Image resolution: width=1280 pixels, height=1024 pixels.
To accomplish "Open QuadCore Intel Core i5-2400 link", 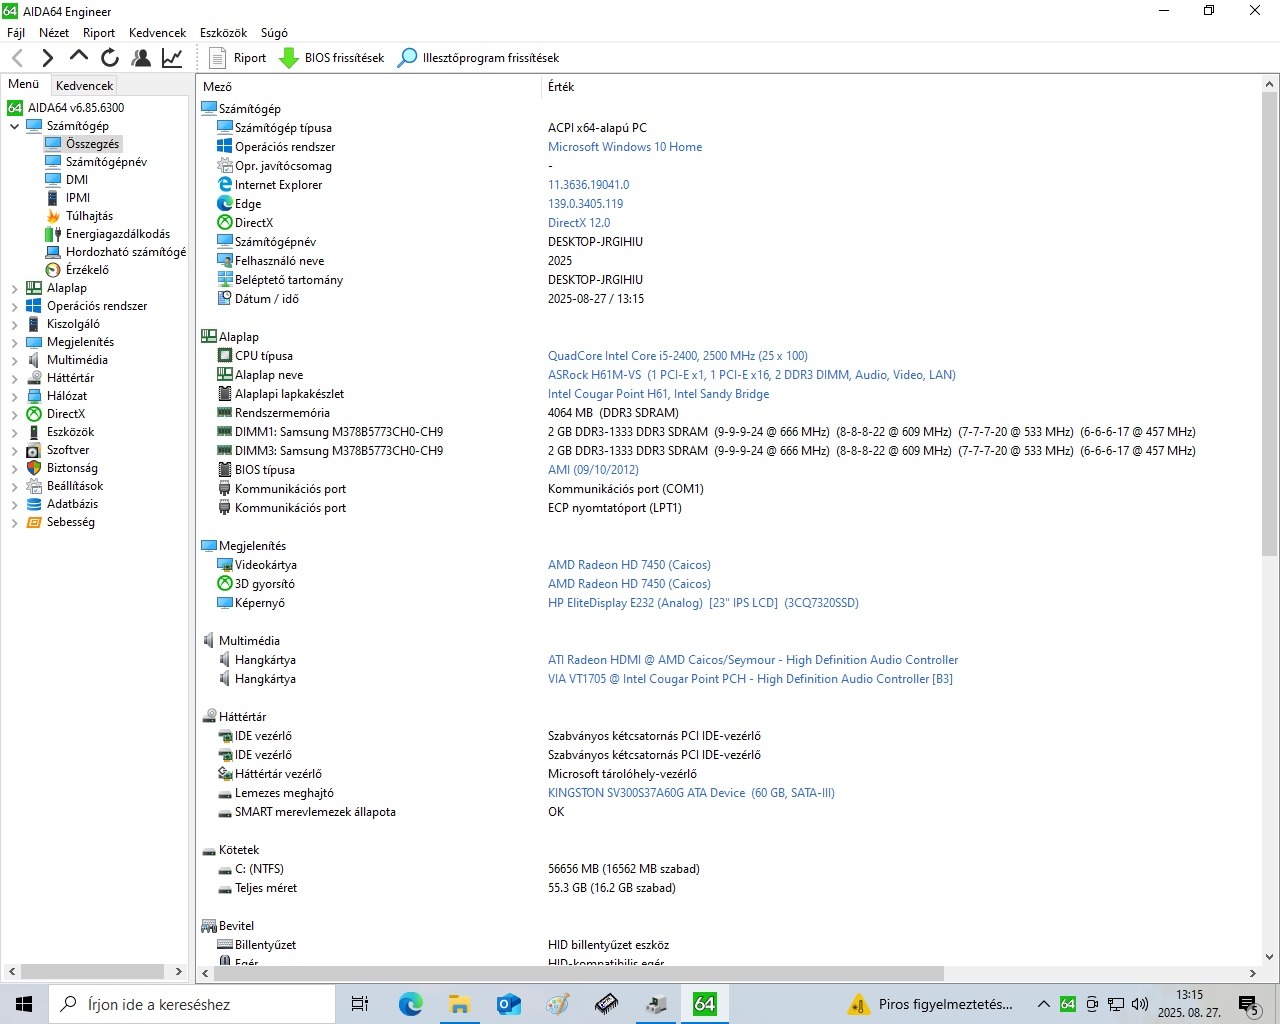I will (x=678, y=356).
